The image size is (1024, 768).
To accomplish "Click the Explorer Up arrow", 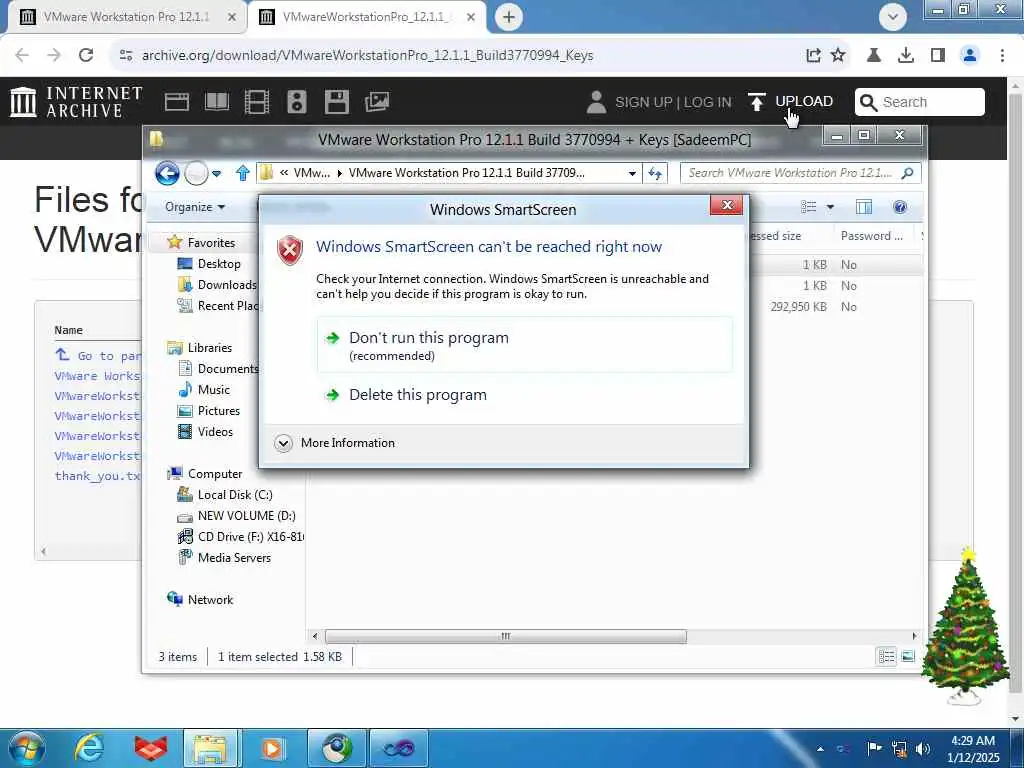I will pos(243,173).
